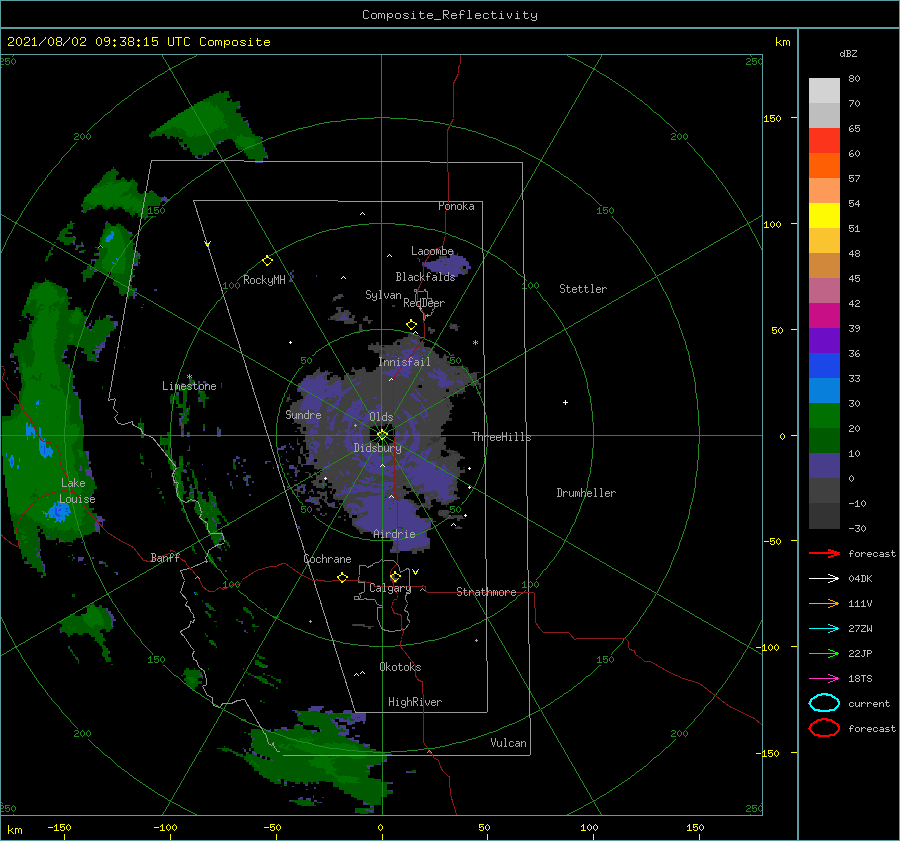The height and width of the screenshot is (841, 900).
Task: Click the Stettler label
Action: tap(583, 289)
